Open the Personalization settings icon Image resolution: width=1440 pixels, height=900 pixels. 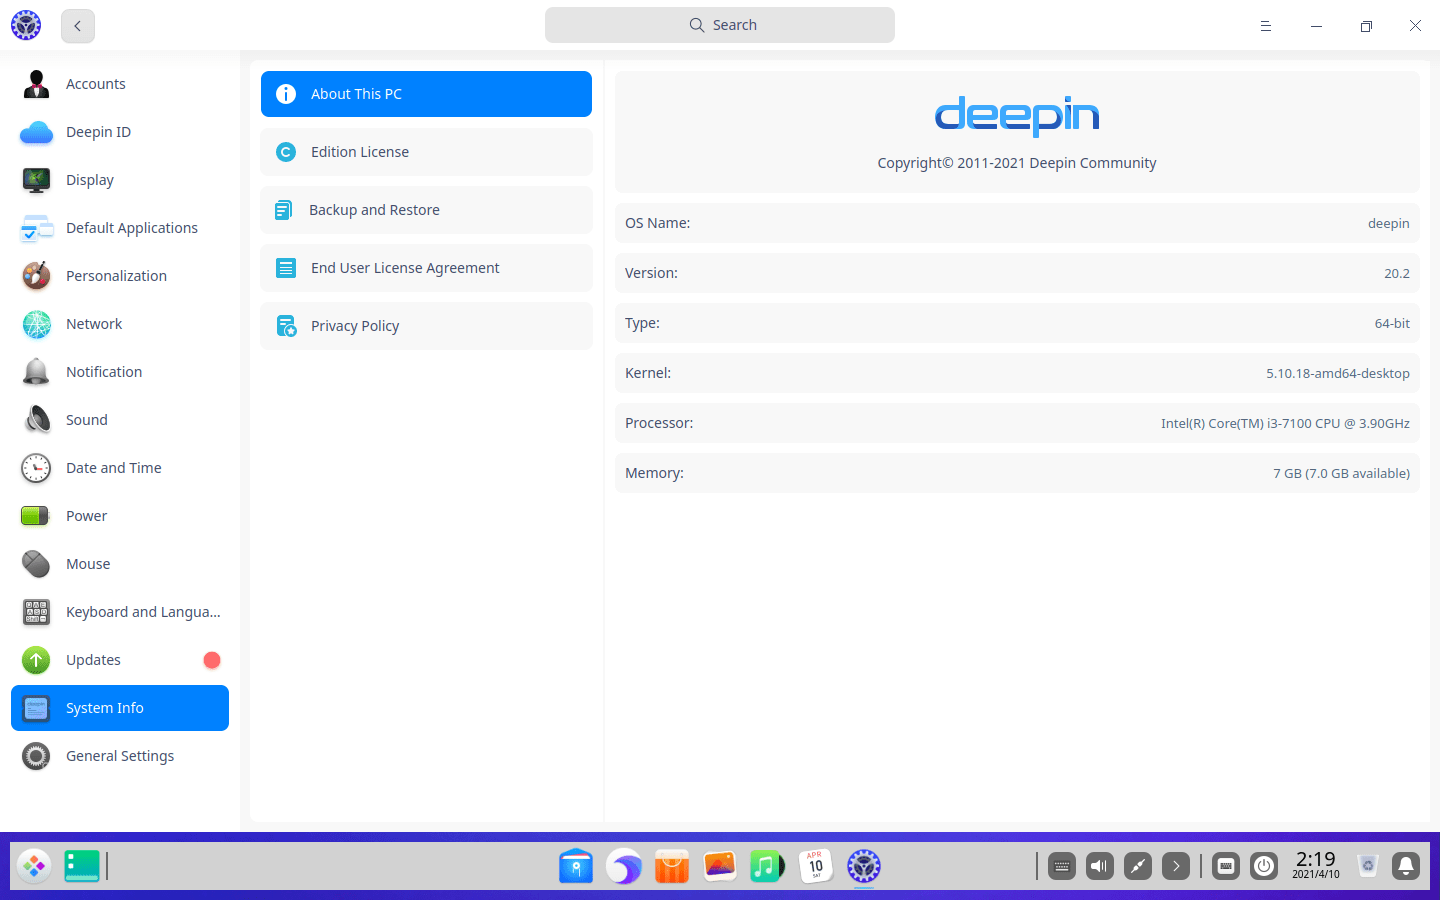coord(36,276)
